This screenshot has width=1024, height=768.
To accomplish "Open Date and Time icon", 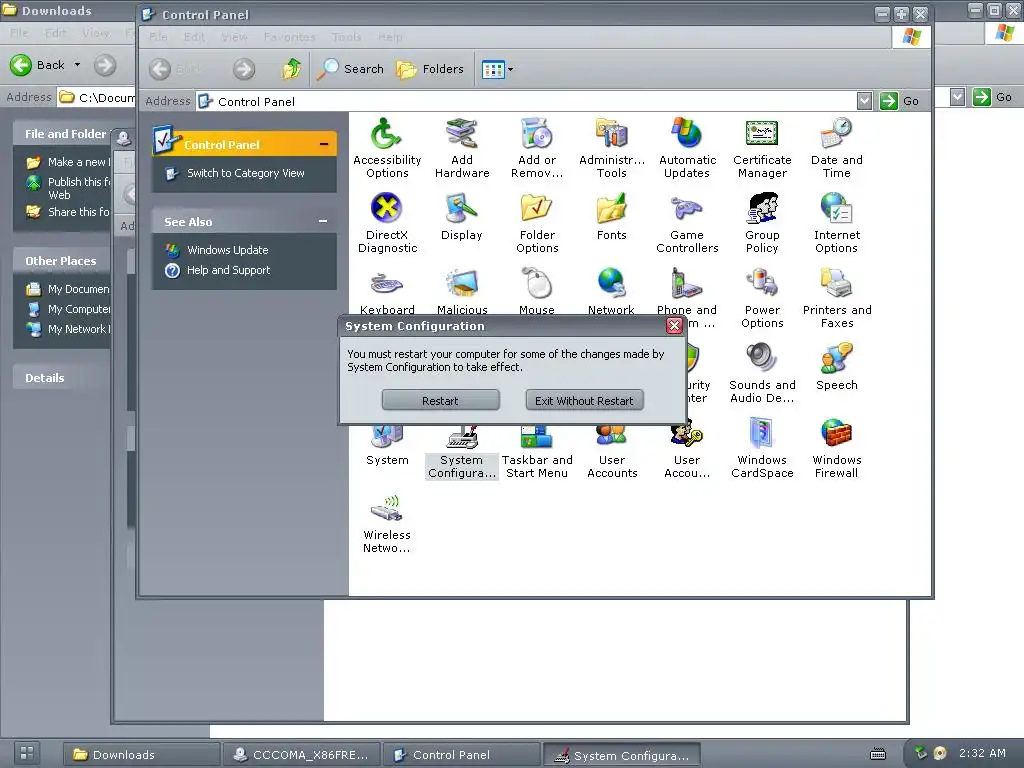I will (837, 148).
